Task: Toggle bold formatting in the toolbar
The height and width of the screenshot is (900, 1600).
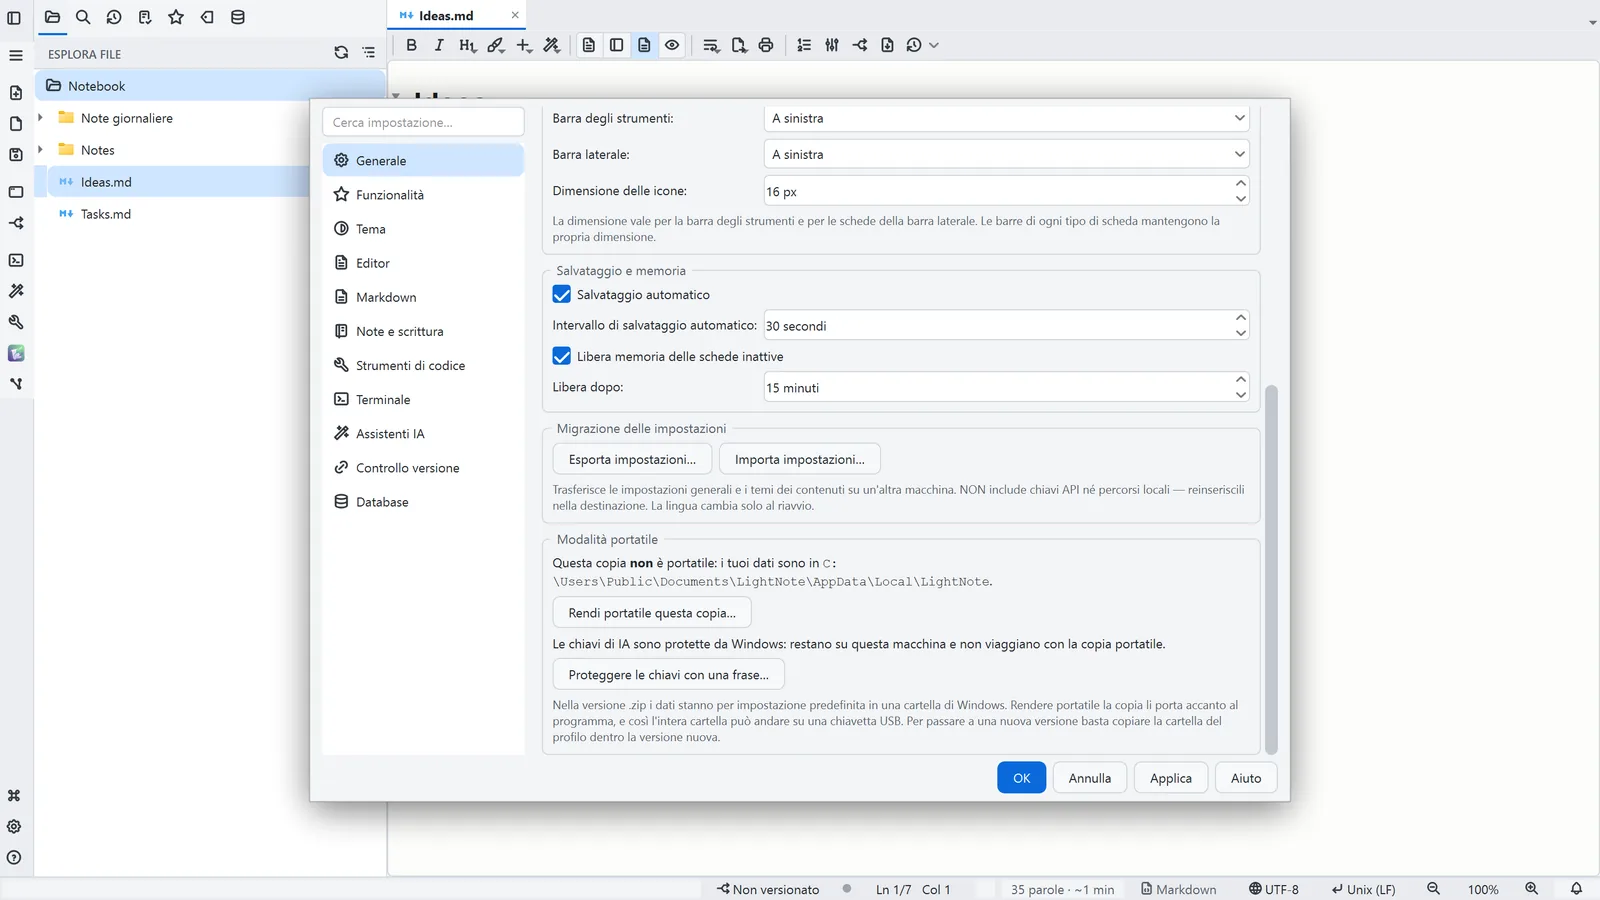Action: [x=411, y=45]
